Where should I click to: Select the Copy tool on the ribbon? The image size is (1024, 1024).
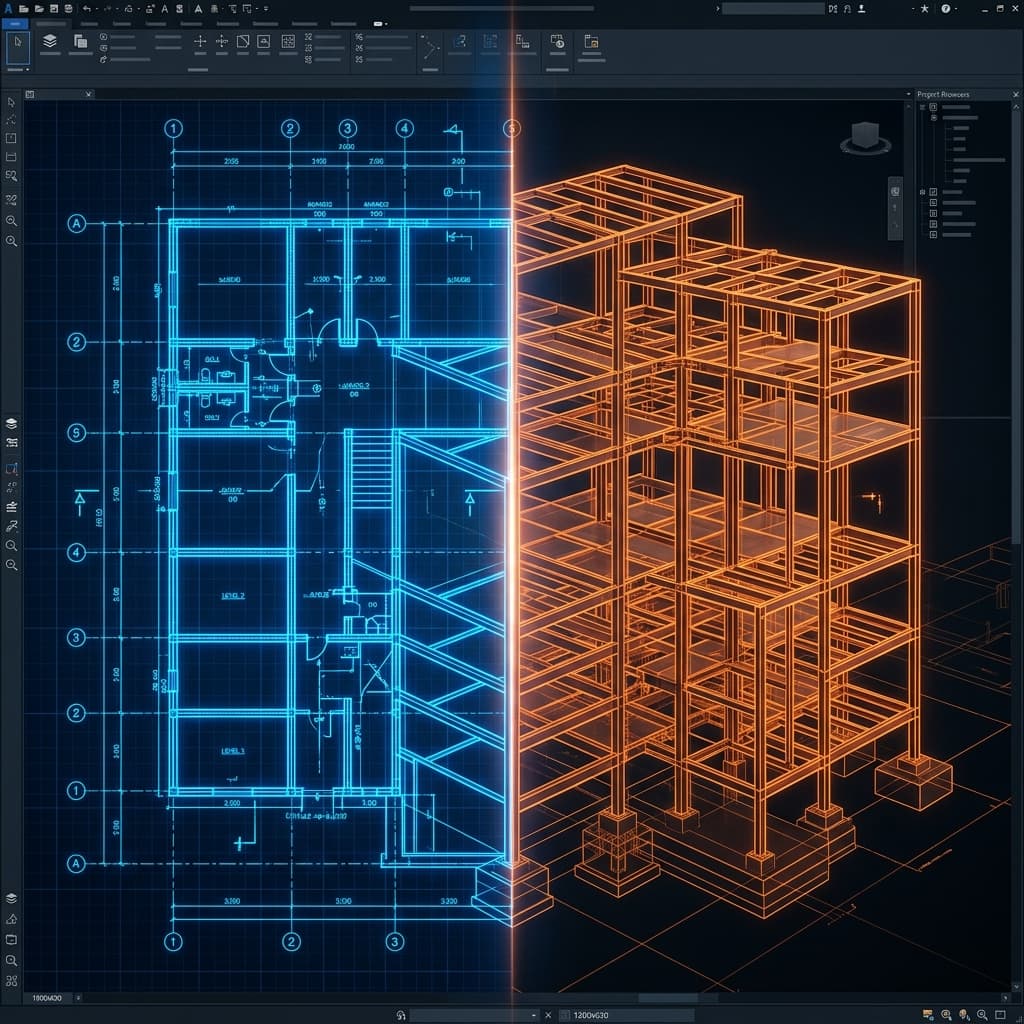pyautogui.click(x=78, y=40)
